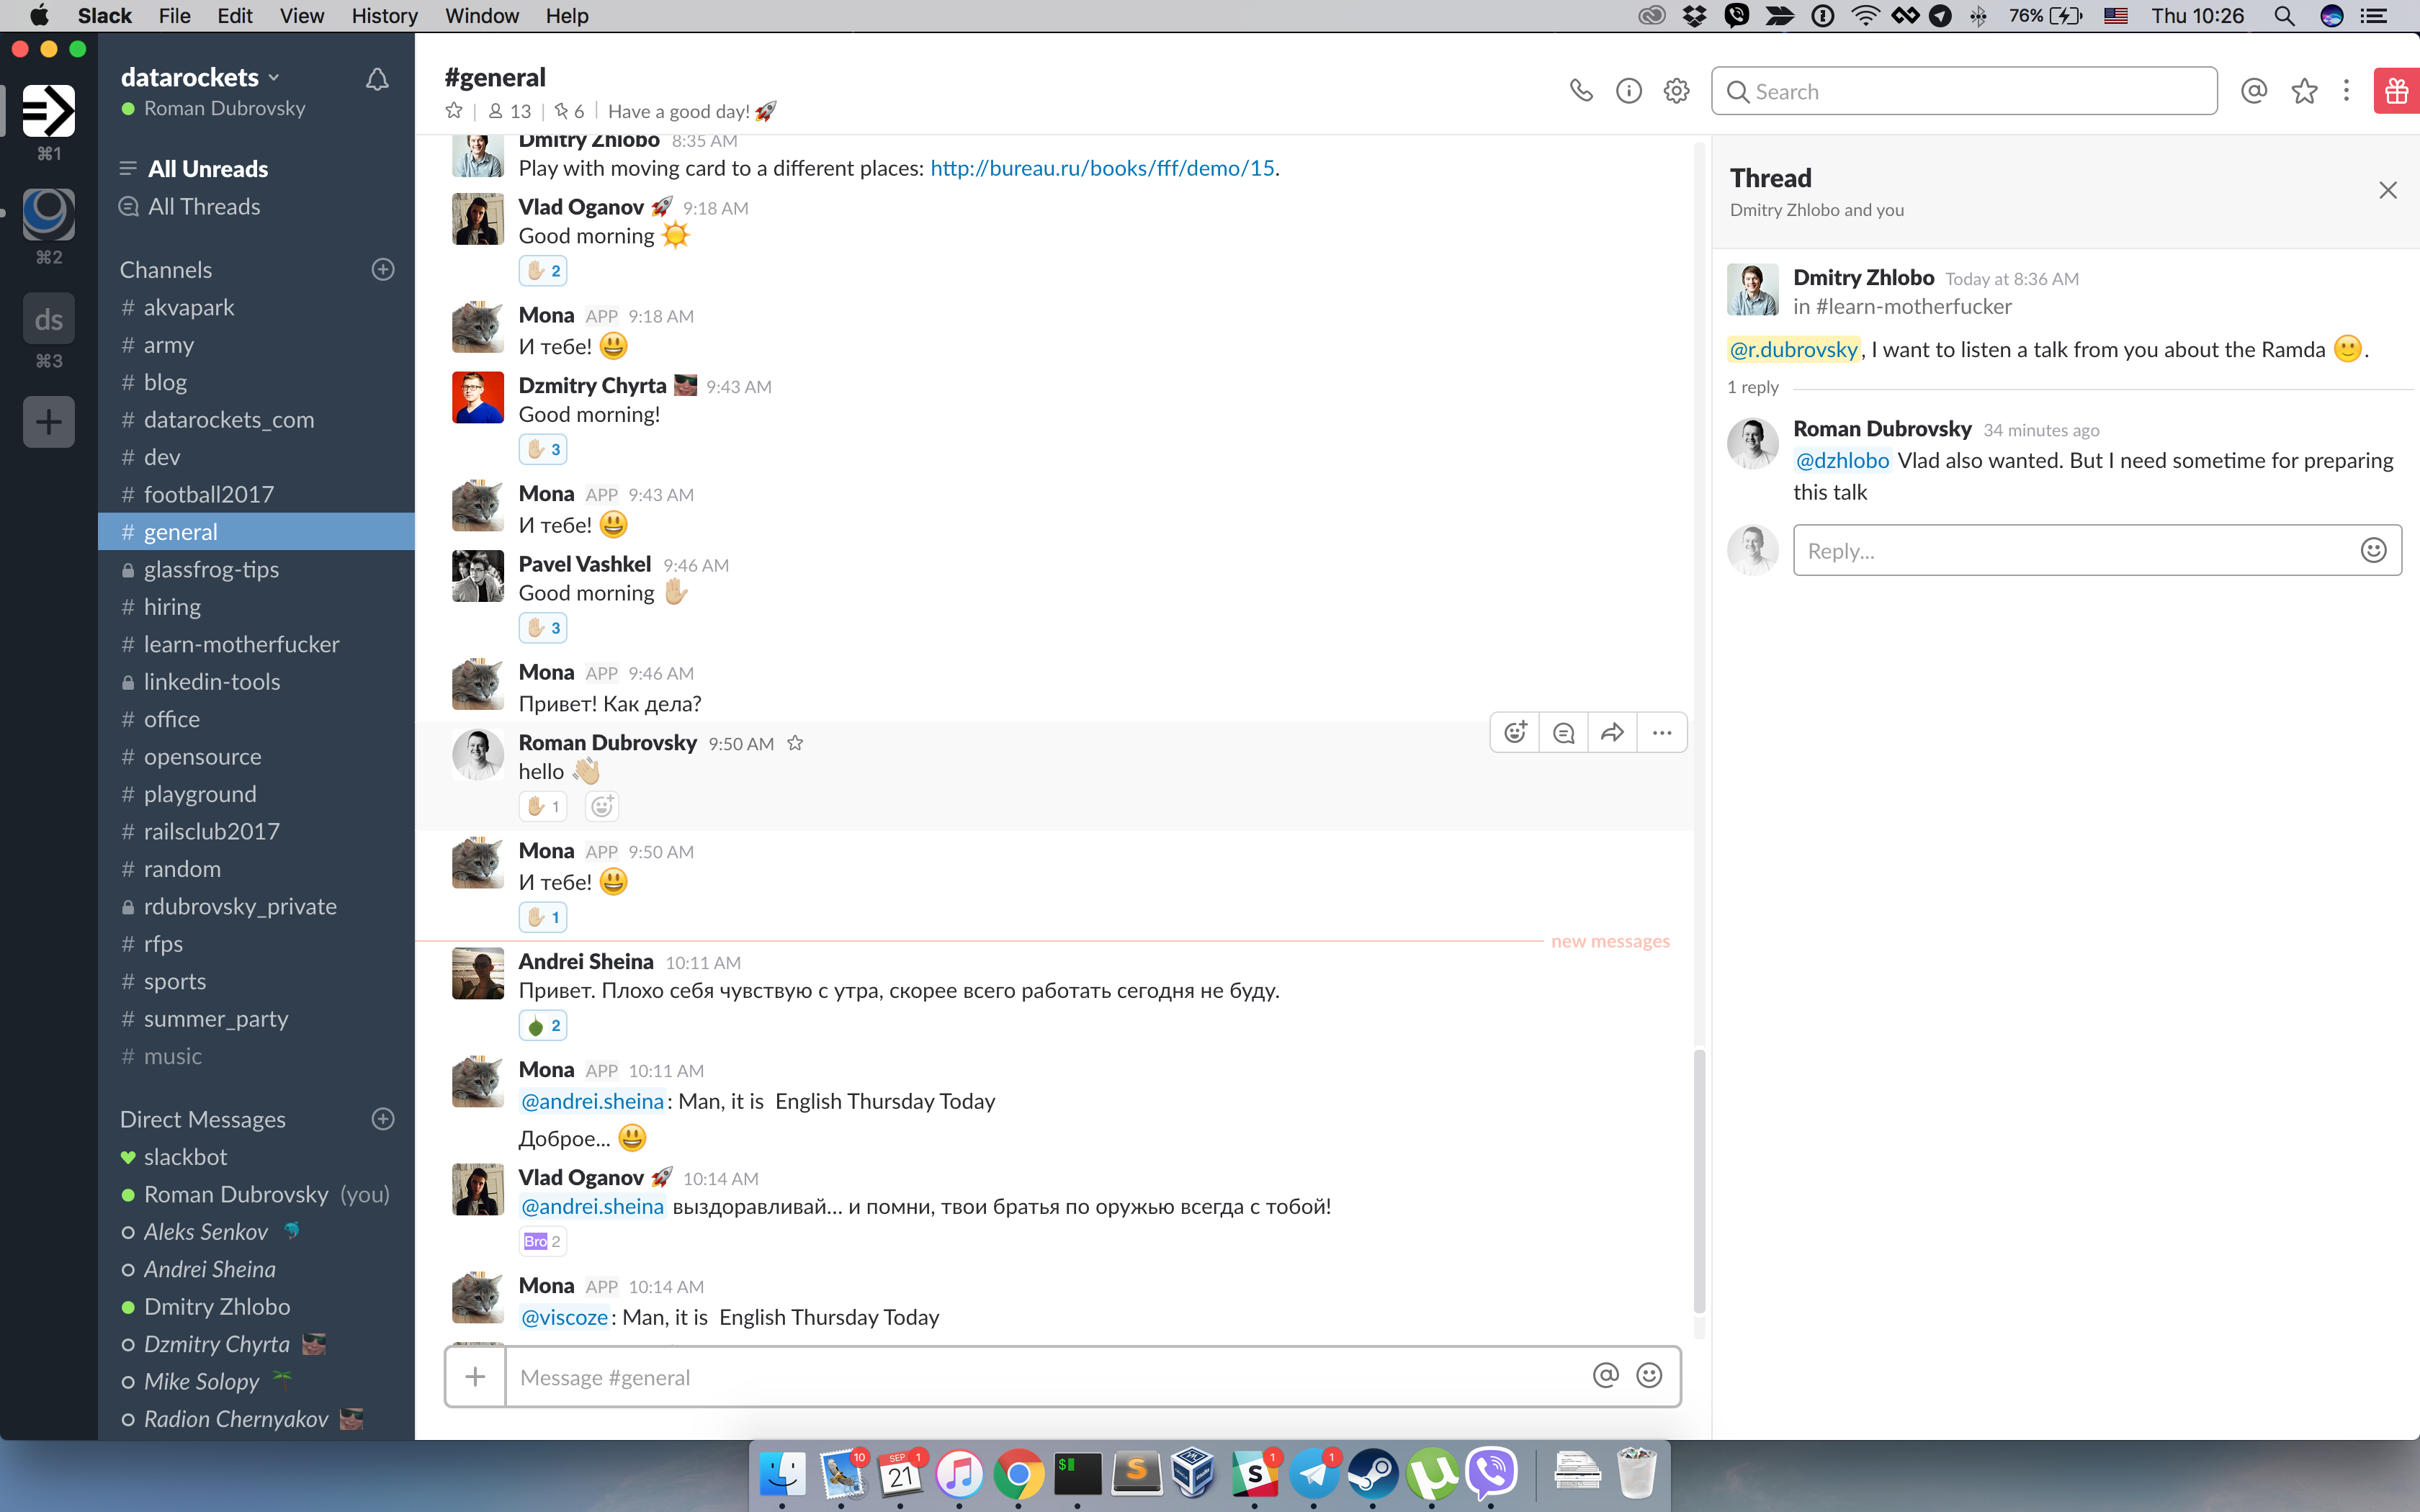The width and height of the screenshot is (2420, 1512).
Task: Open channel settings gear icon
Action: click(x=1676, y=91)
